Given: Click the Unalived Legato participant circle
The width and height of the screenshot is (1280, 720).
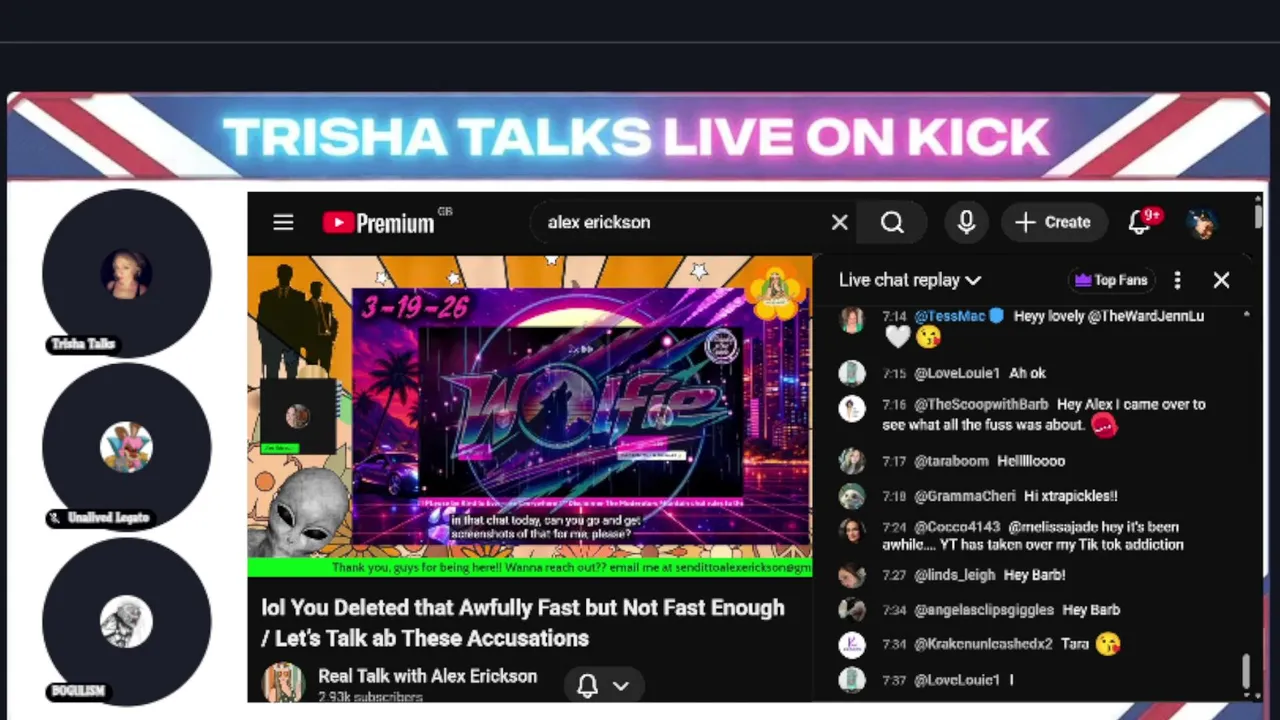Looking at the screenshot, I should [127, 445].
